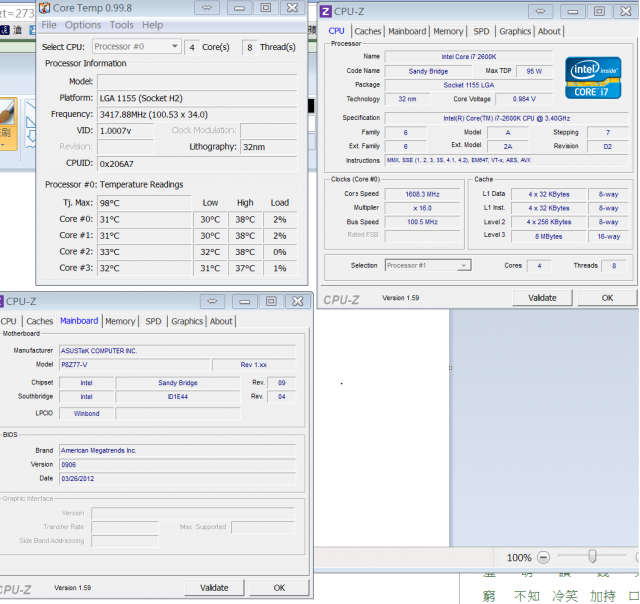Select Mainboard tab in lower CPU-Z window
The height and width of the screenshot is (604, 640).
click(79, 321)
